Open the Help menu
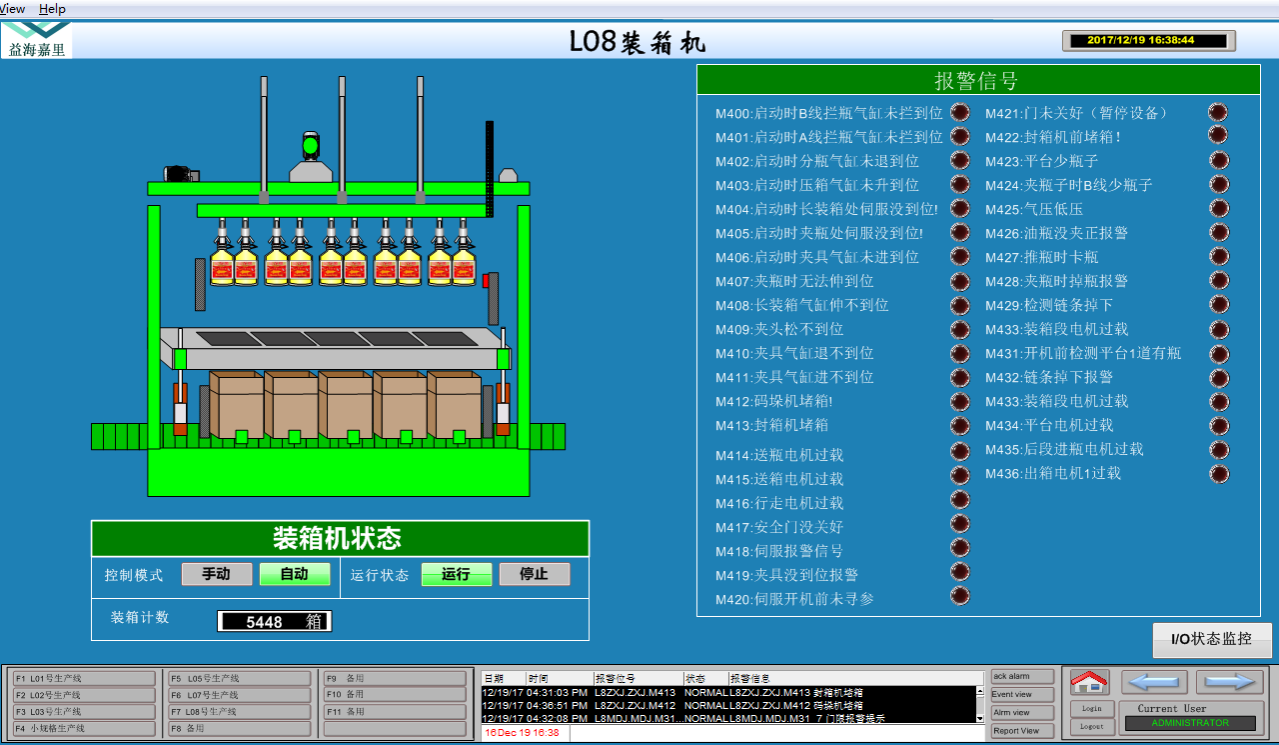Screen dimensions: 1279x745 pyautogui.click(x=52, y=8)
